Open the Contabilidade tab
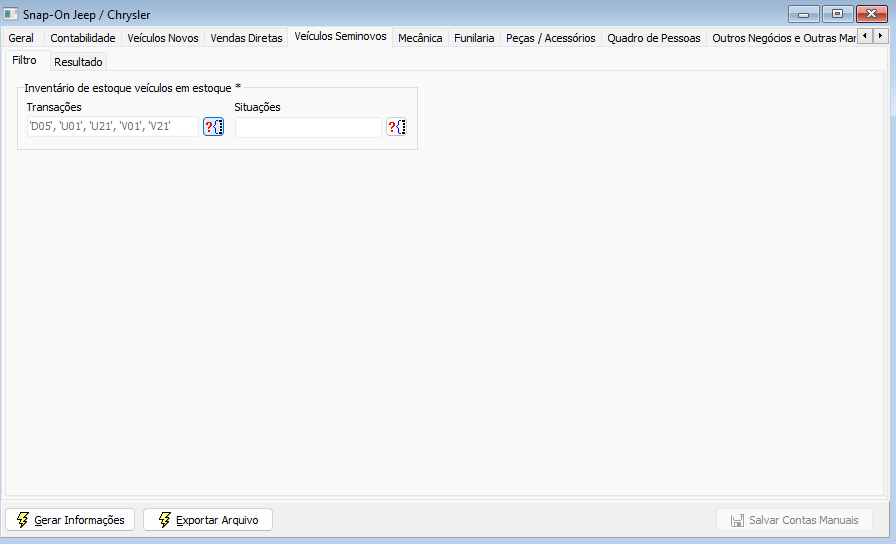This screenshot has height=544, width=896. coord(83,38)
